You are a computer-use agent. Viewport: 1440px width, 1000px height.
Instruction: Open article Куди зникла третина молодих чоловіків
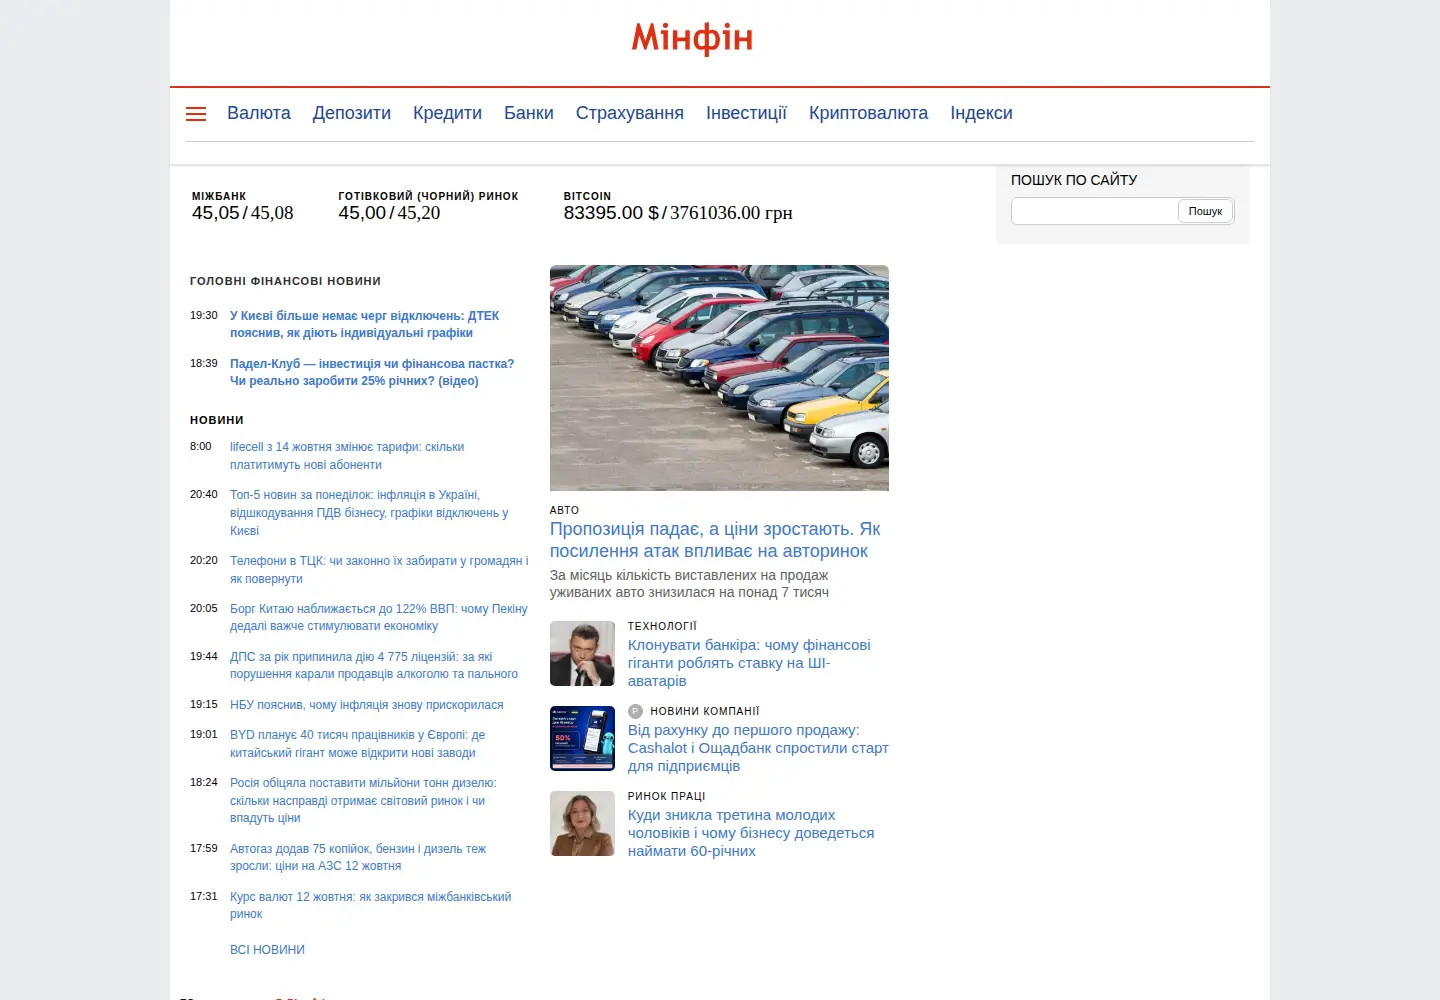click(751, 833)
